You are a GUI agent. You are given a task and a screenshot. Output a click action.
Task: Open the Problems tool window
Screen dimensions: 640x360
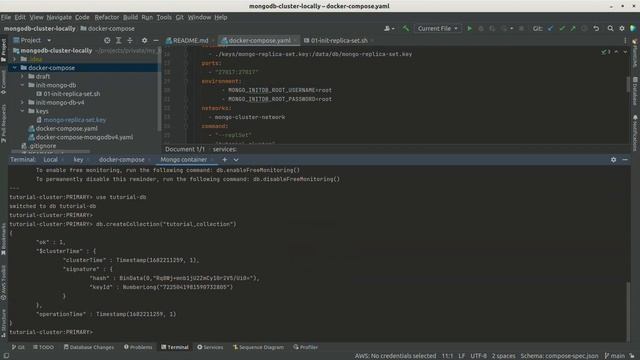click(x=138, y=347)
